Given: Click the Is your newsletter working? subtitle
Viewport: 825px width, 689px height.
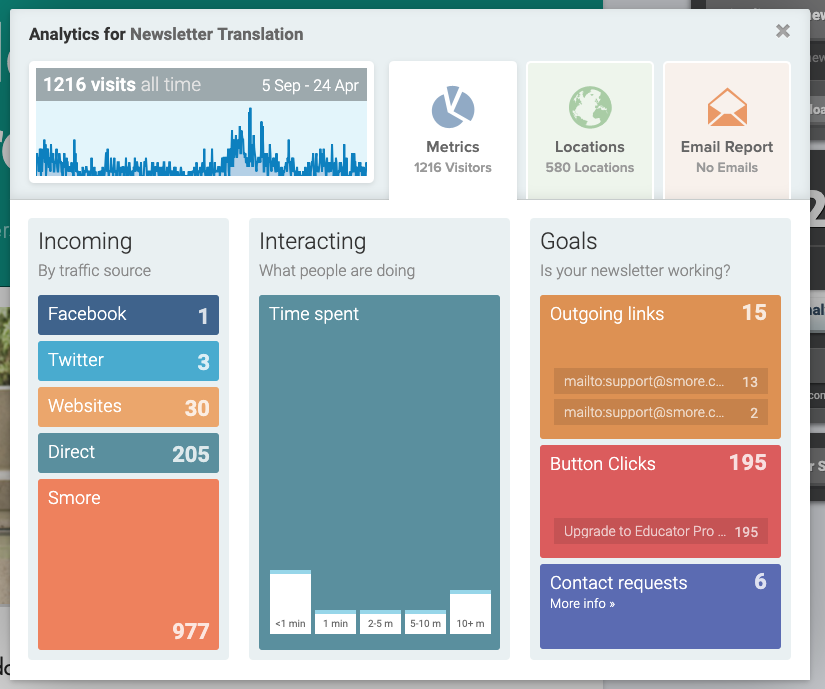Looking at the screenshot, I should (x=635, y=271).
